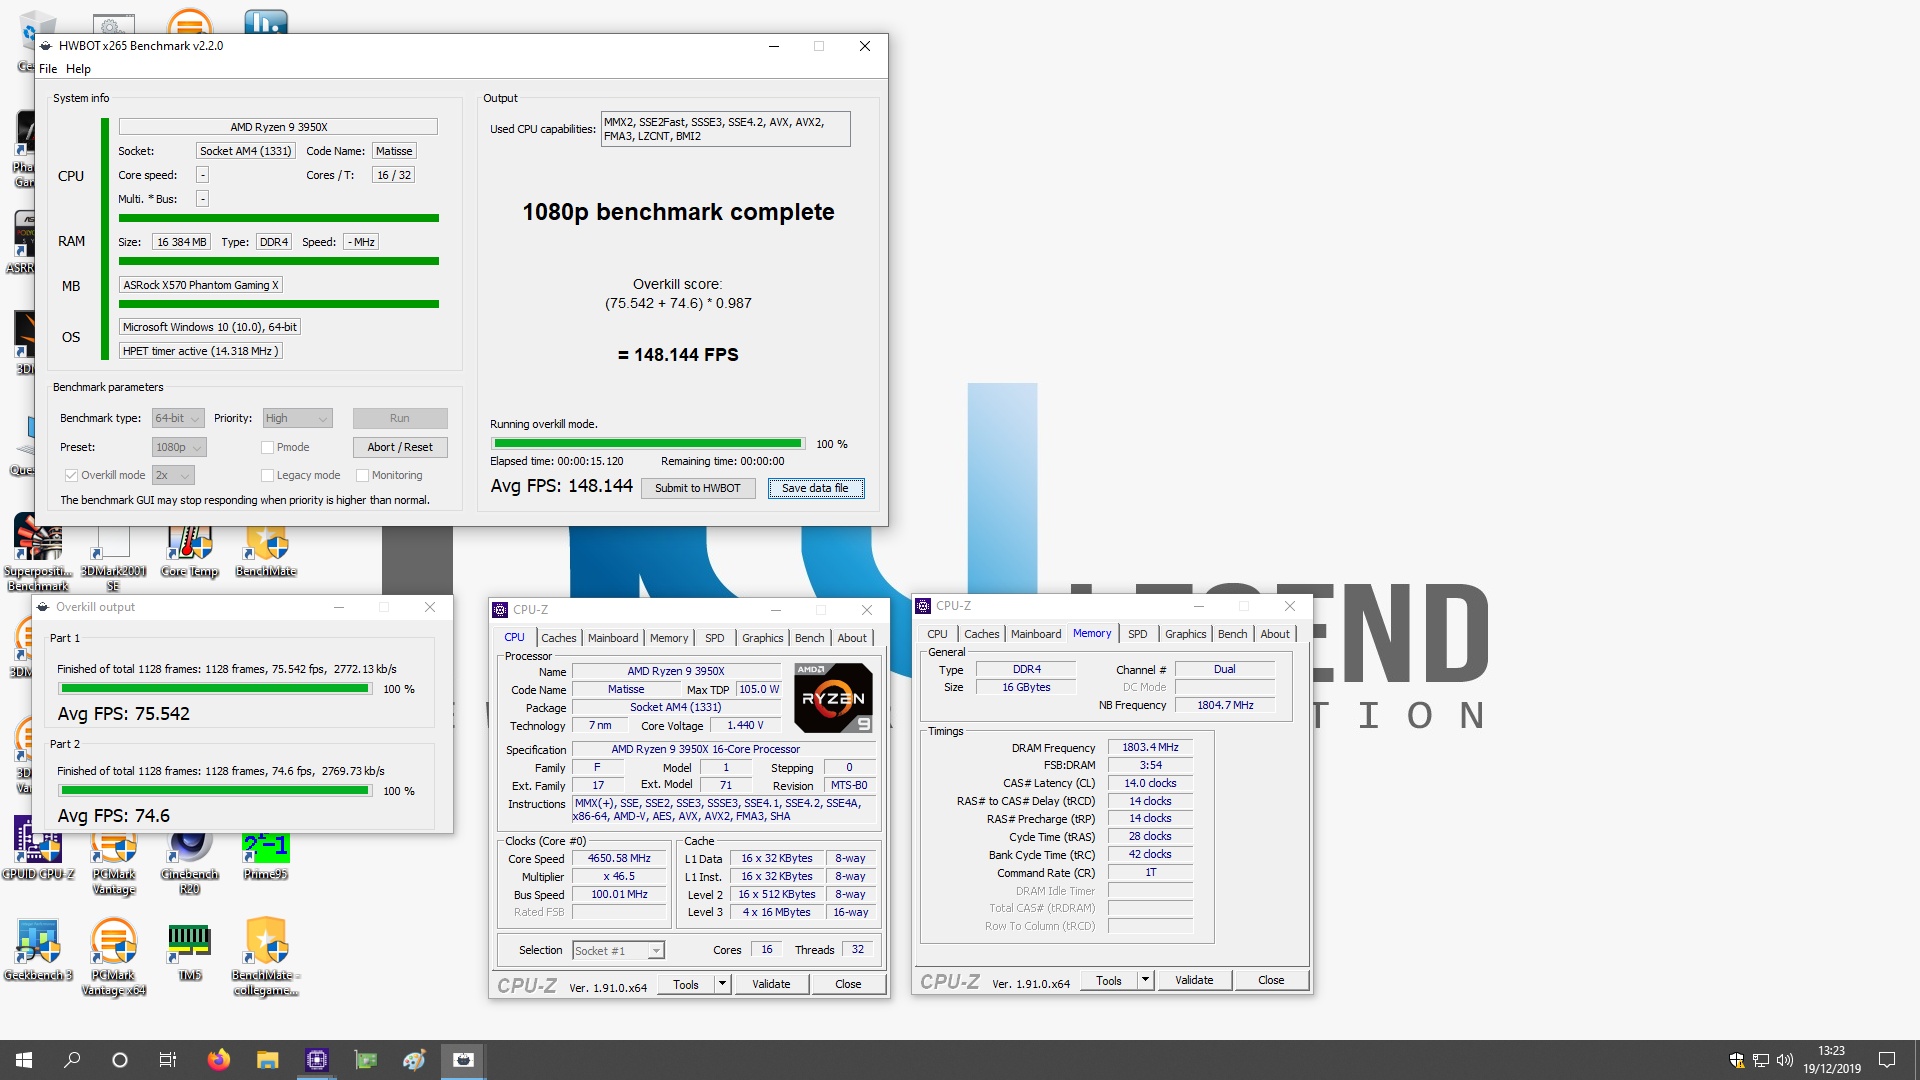The height and width of the screenshot is (1080, 1920).
Task: Click Part 2 progress bar
Action: (214, 790)
